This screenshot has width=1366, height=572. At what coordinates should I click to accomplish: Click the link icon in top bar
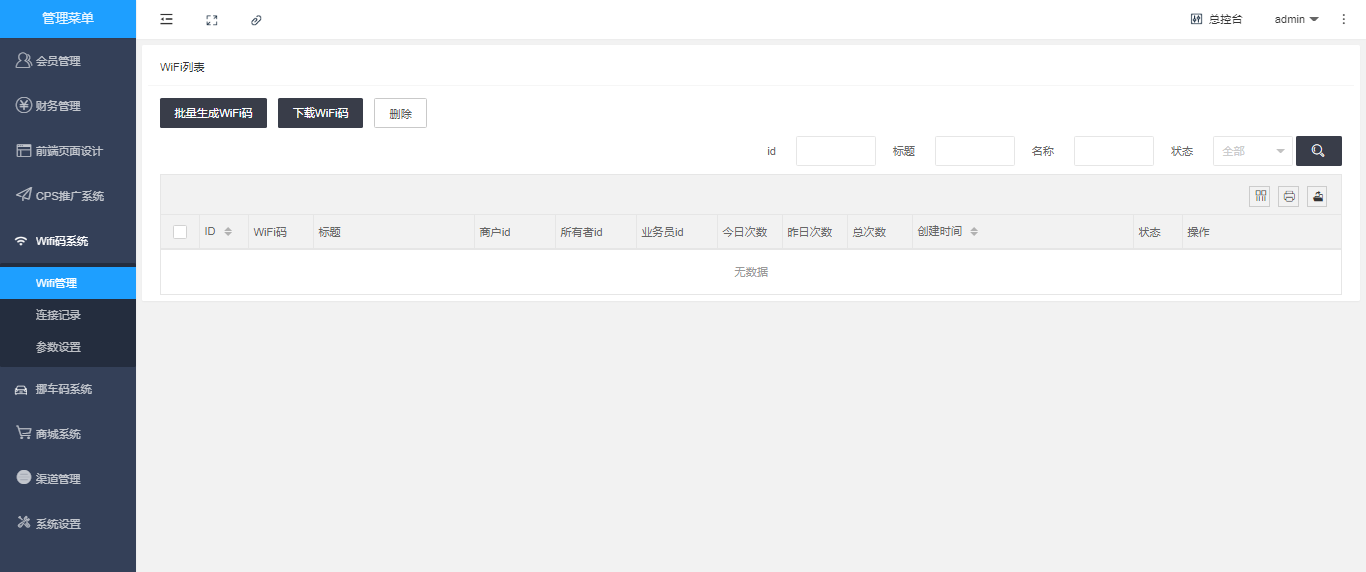(256, 19)
